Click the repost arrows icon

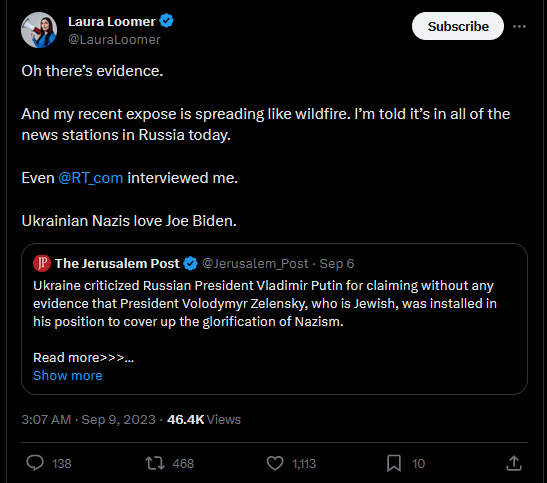tap(155, 463)
